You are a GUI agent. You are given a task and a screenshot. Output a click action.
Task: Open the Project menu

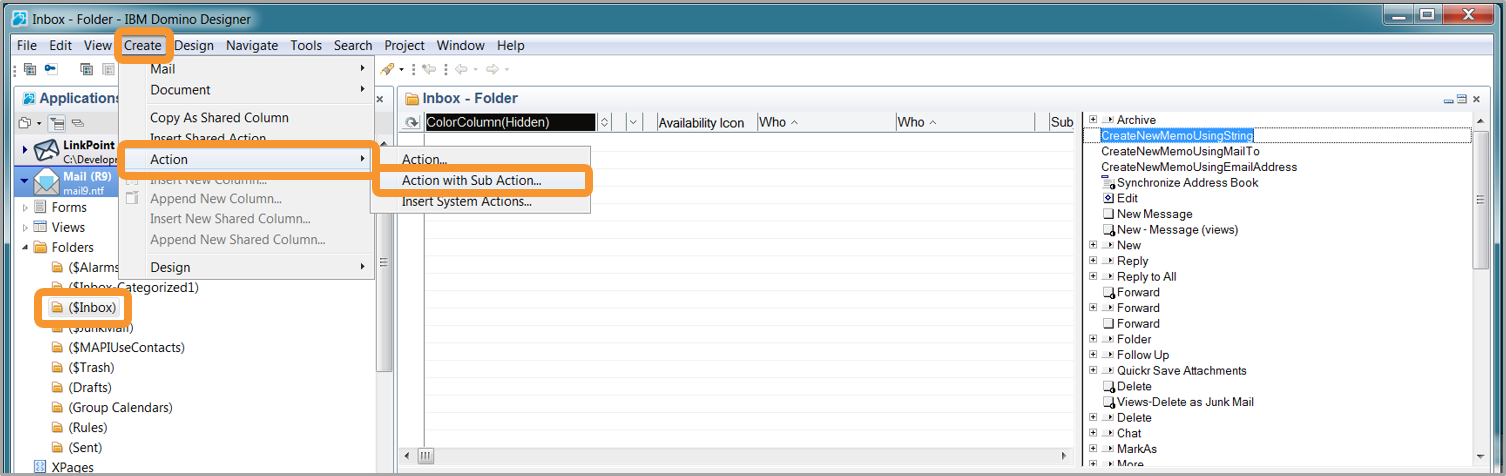405,45
